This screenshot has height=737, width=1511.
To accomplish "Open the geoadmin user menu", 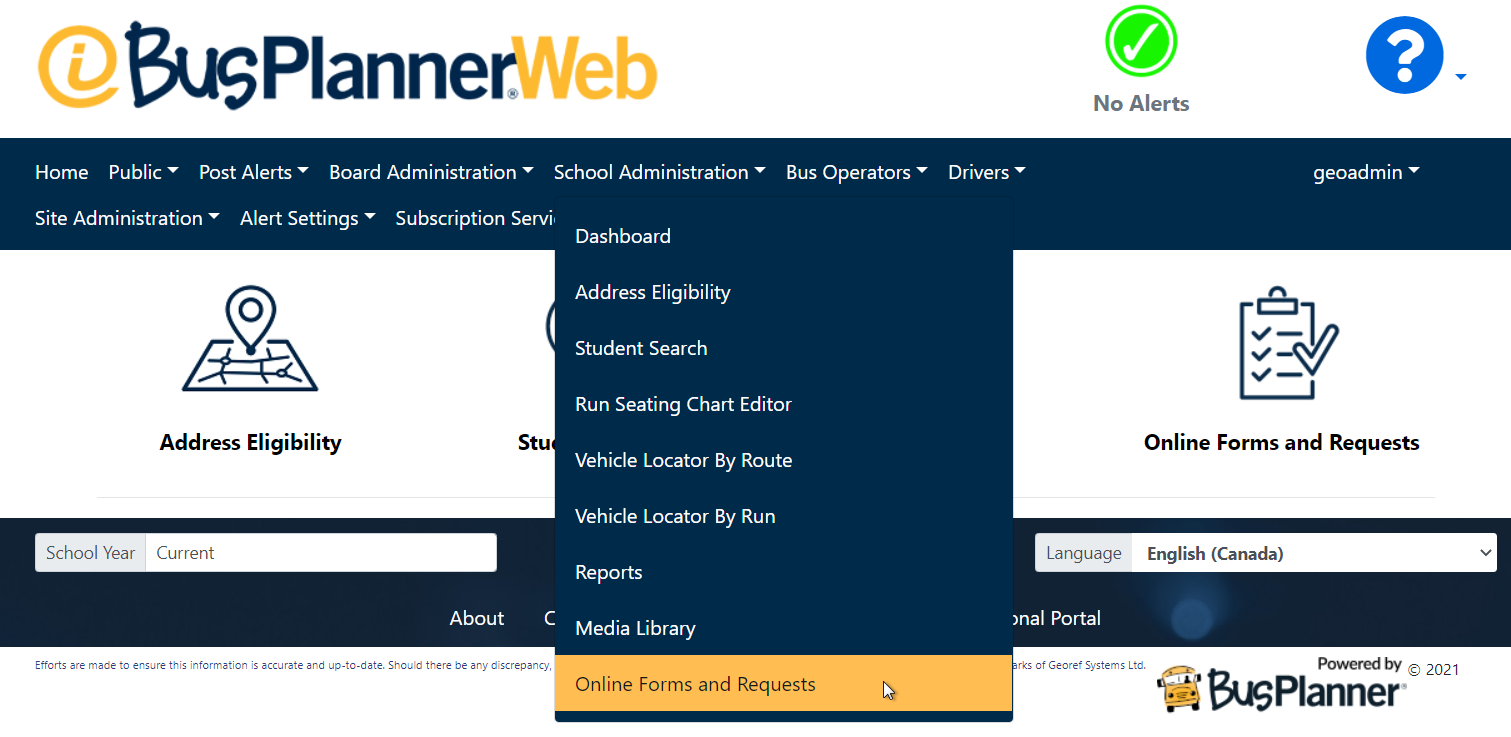I will click(1366, 172).
